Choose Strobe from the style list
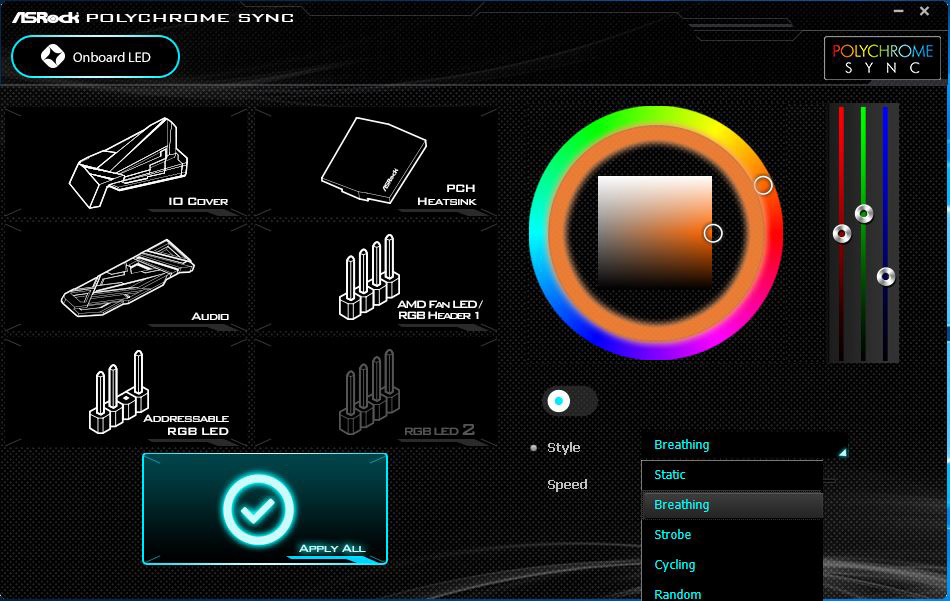Viewport: 950px width, 601px height. tap(732, 535)
